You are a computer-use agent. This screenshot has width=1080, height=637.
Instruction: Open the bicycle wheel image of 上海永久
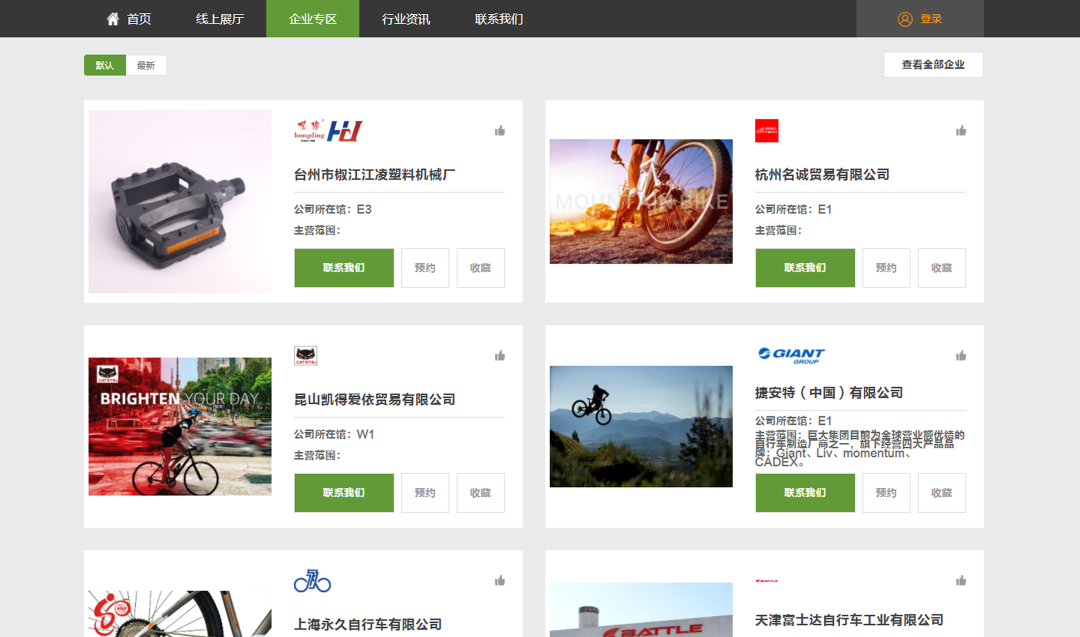click(180, 614)
